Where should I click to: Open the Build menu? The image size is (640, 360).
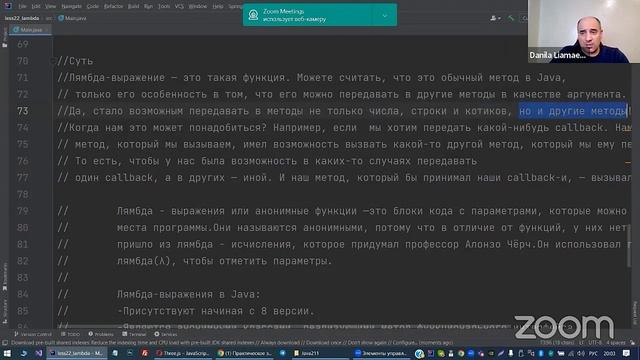[133, 6]
